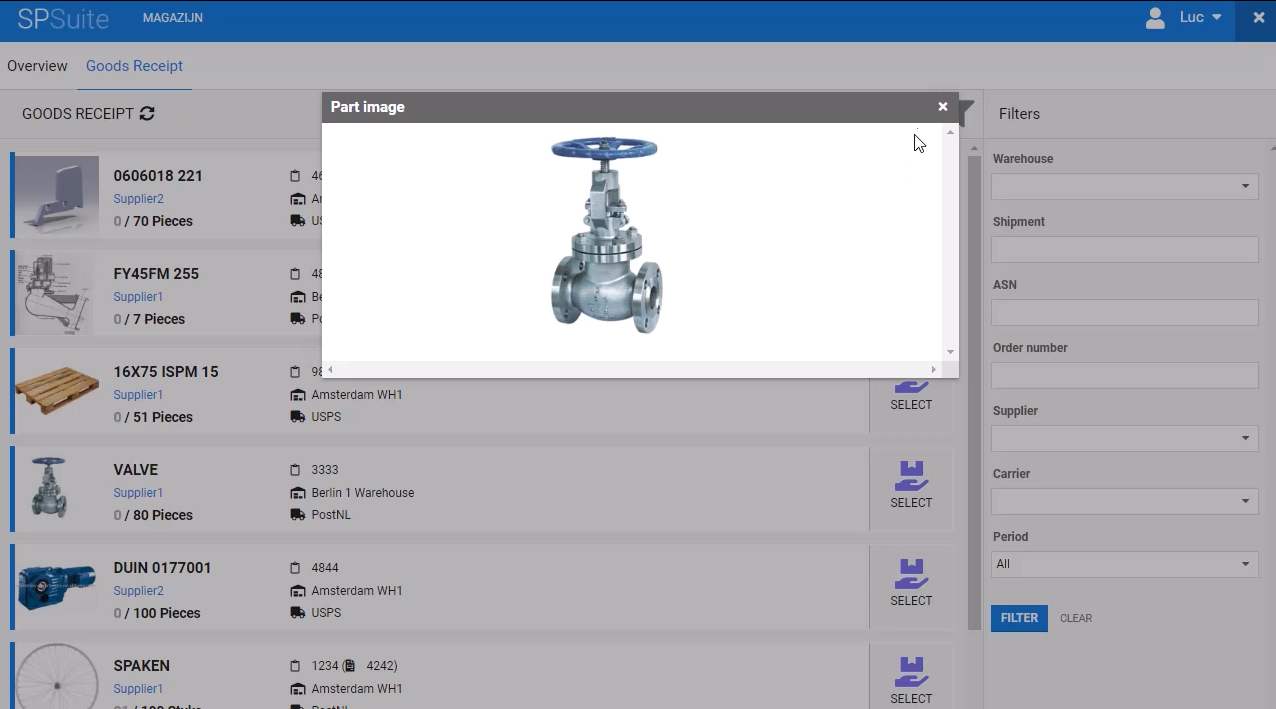Click the Shipment filter field

pos(1124,249)
